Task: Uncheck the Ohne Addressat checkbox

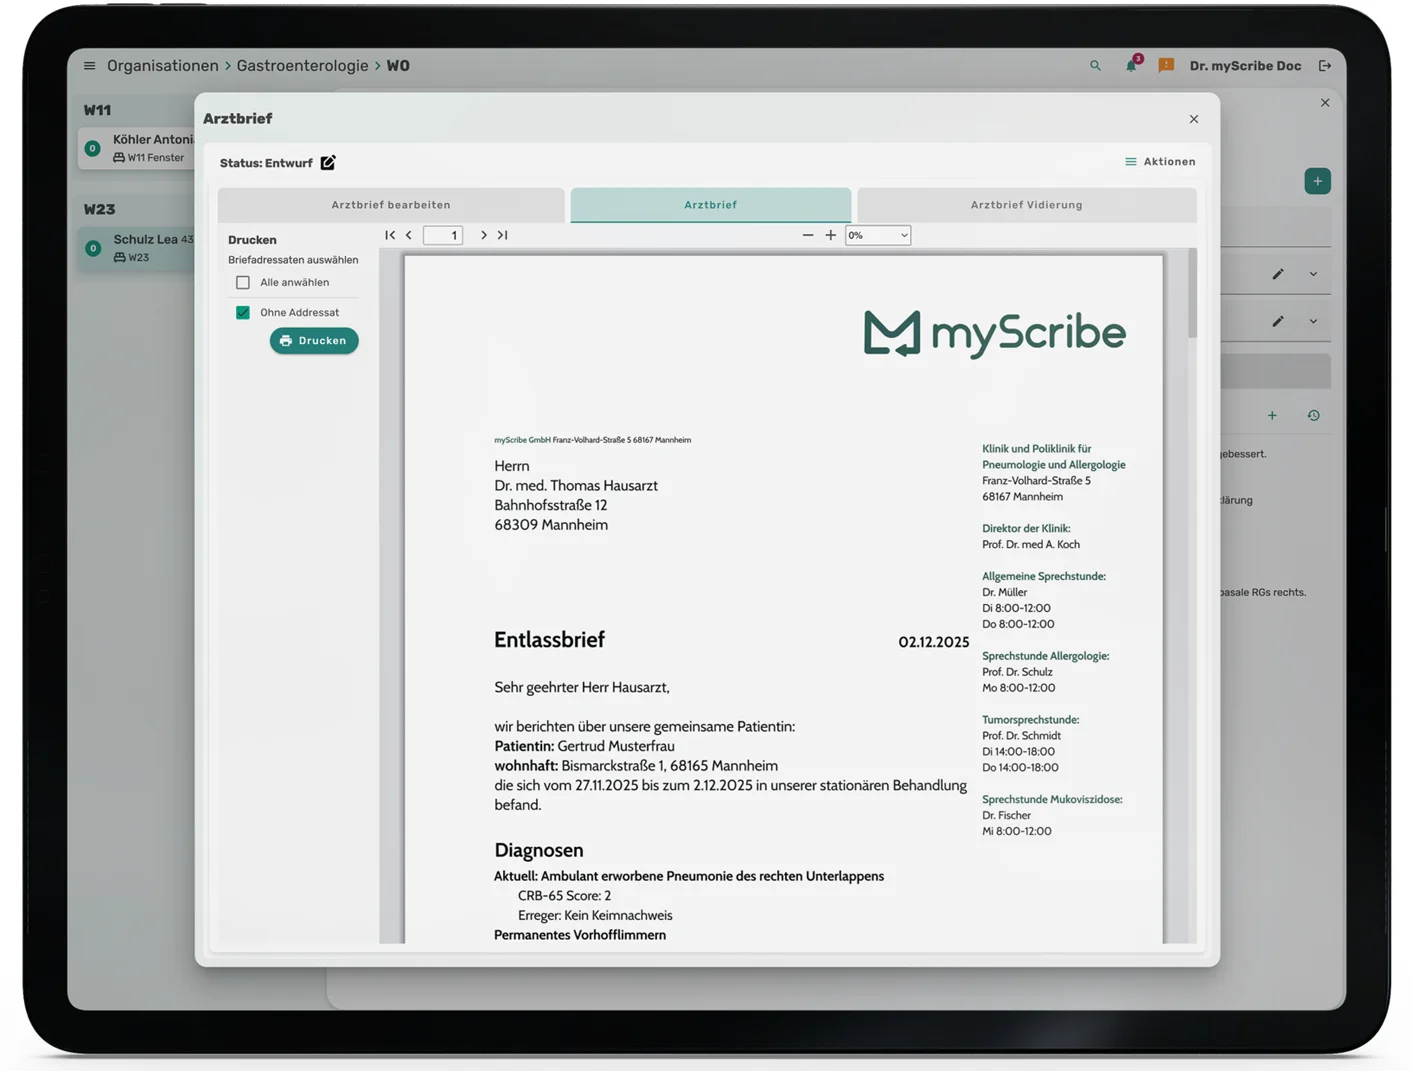Action: click(x=243, y=313)
